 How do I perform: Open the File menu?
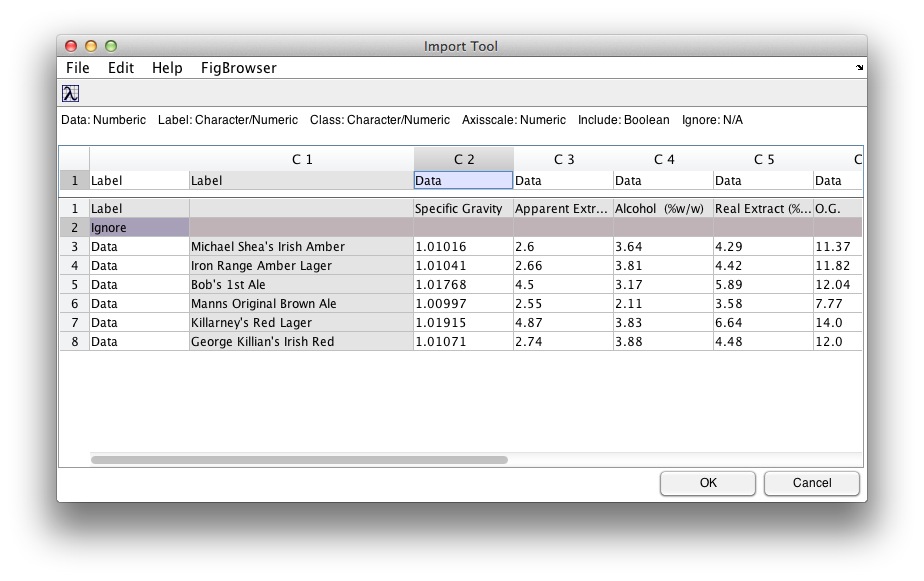coord(77,68)
